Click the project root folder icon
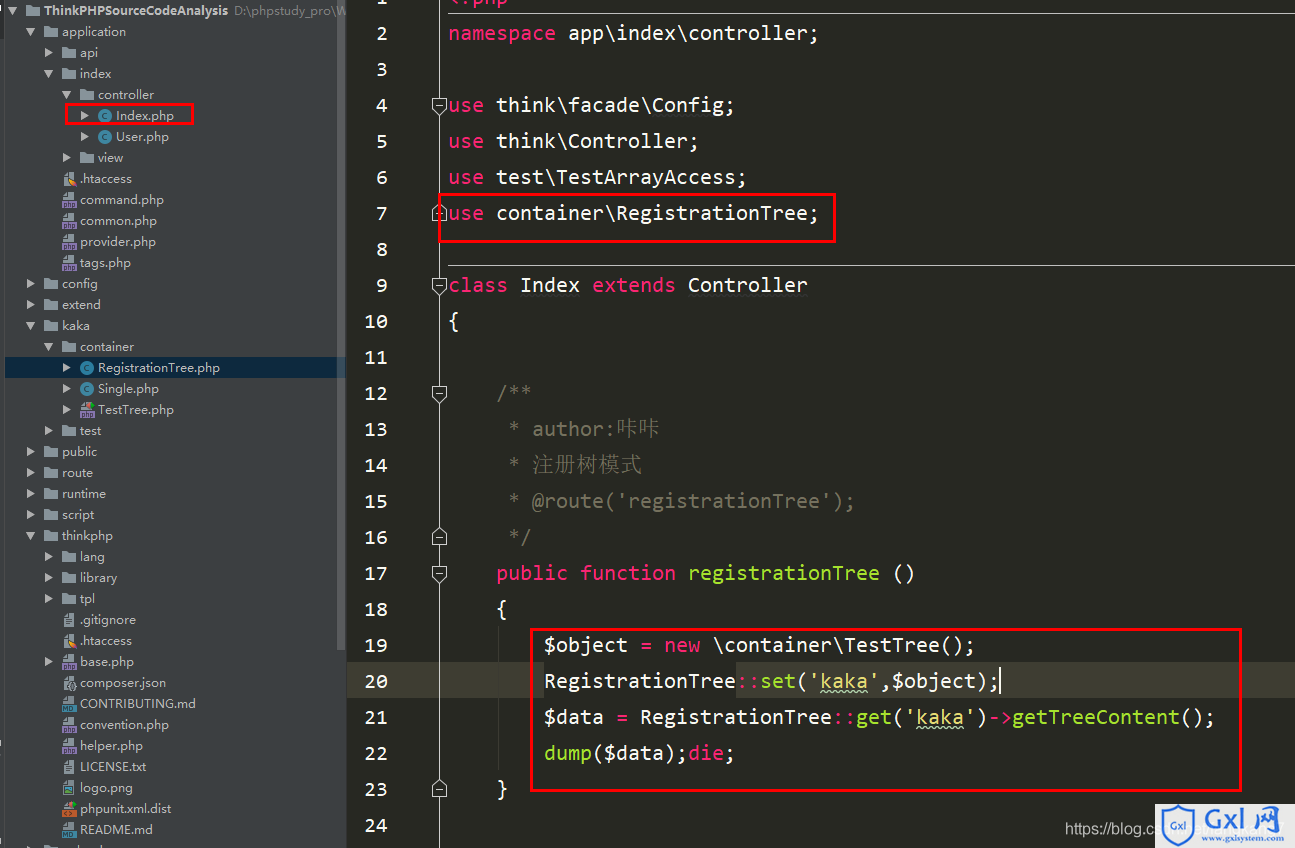1295x848 pixels. click(33, 11)
